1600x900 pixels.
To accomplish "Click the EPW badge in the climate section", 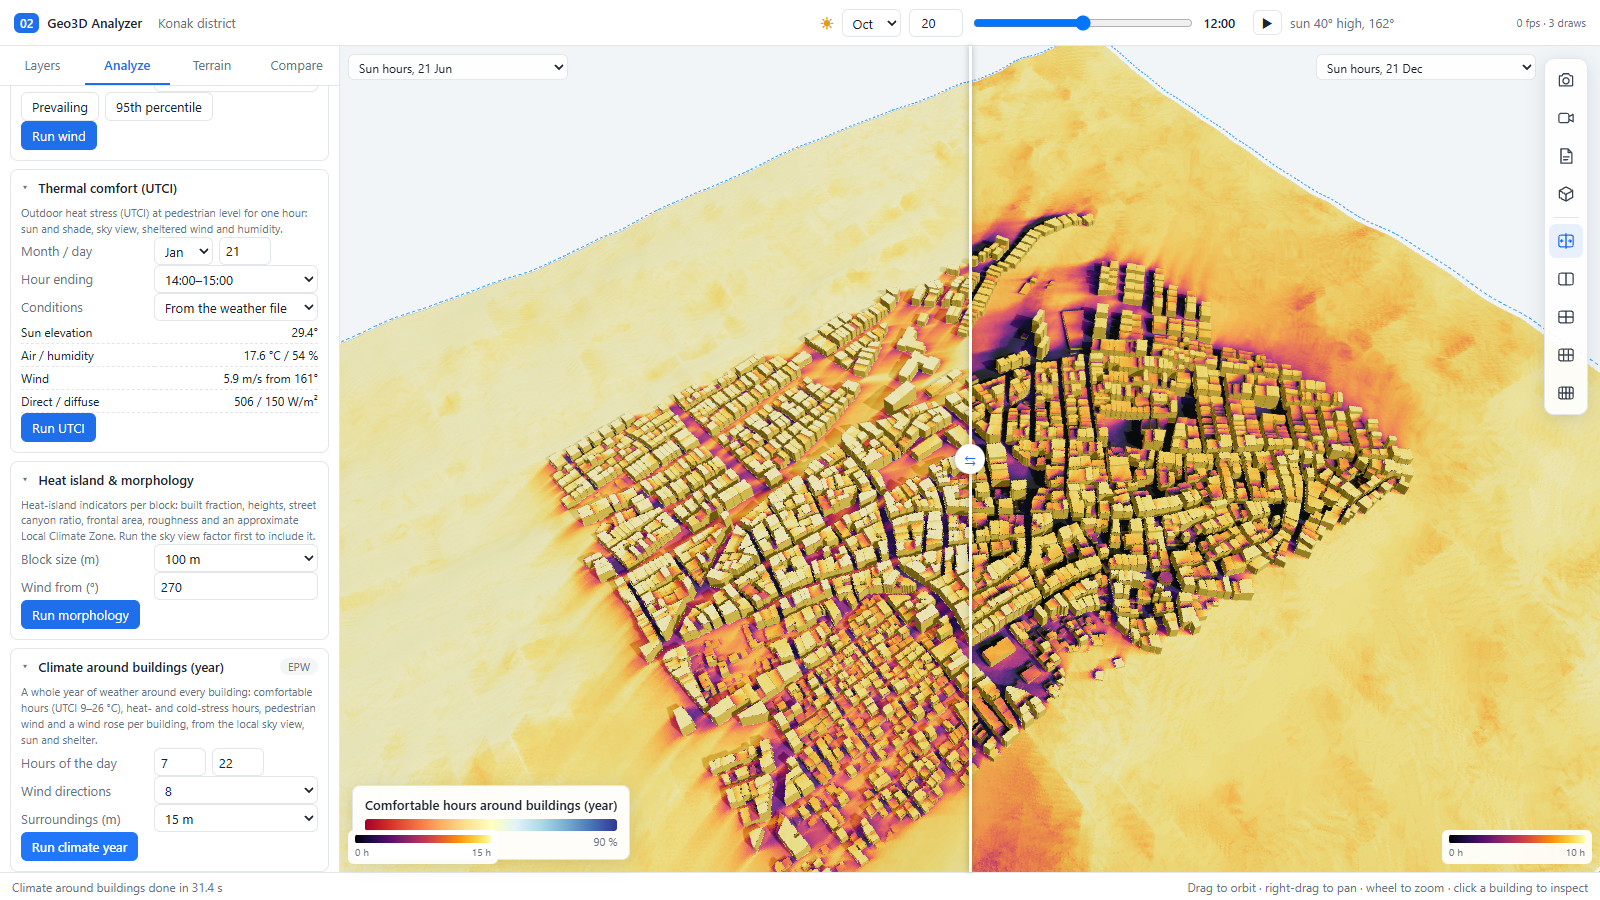I will 299,667.
